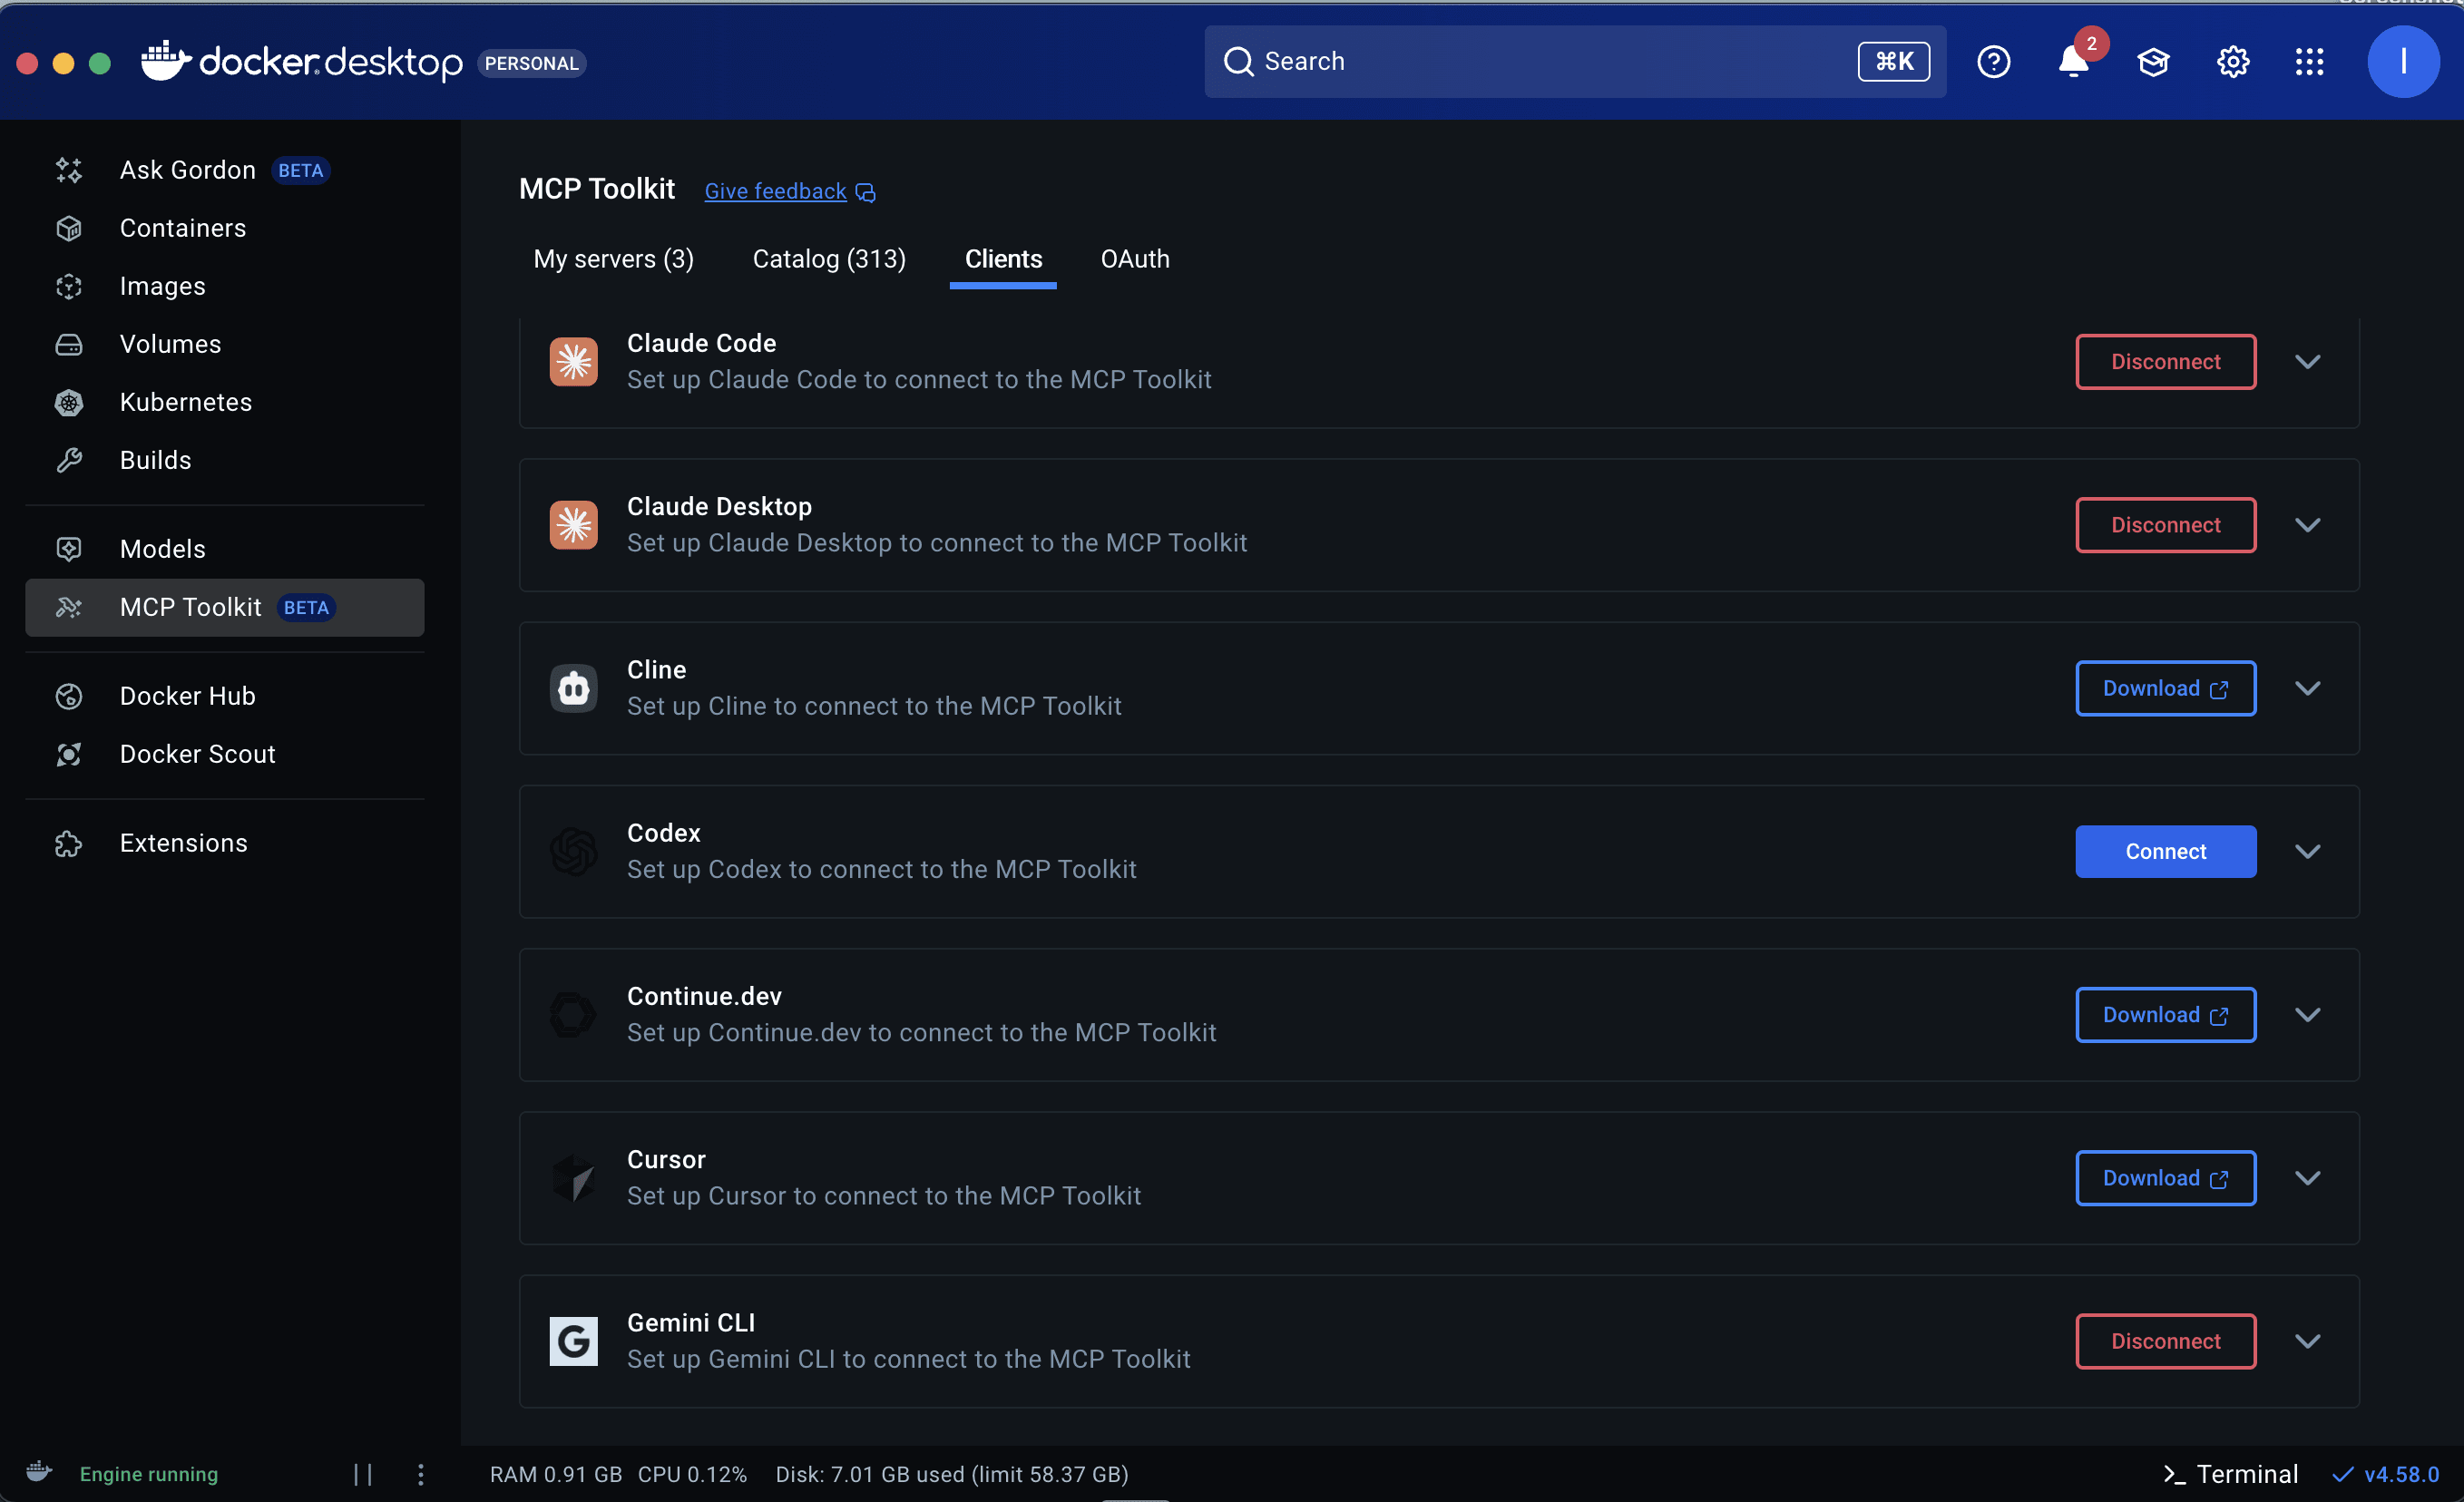The height and width of the screenshot is (1502, 2464).
Task: Expand the Codex client details
Action: coord(2307,851)
